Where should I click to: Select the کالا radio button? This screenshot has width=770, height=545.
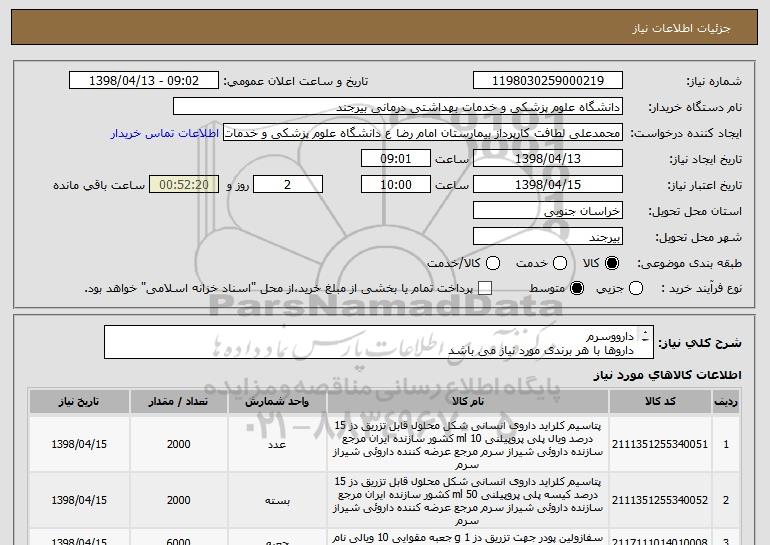tap(612, 263)
